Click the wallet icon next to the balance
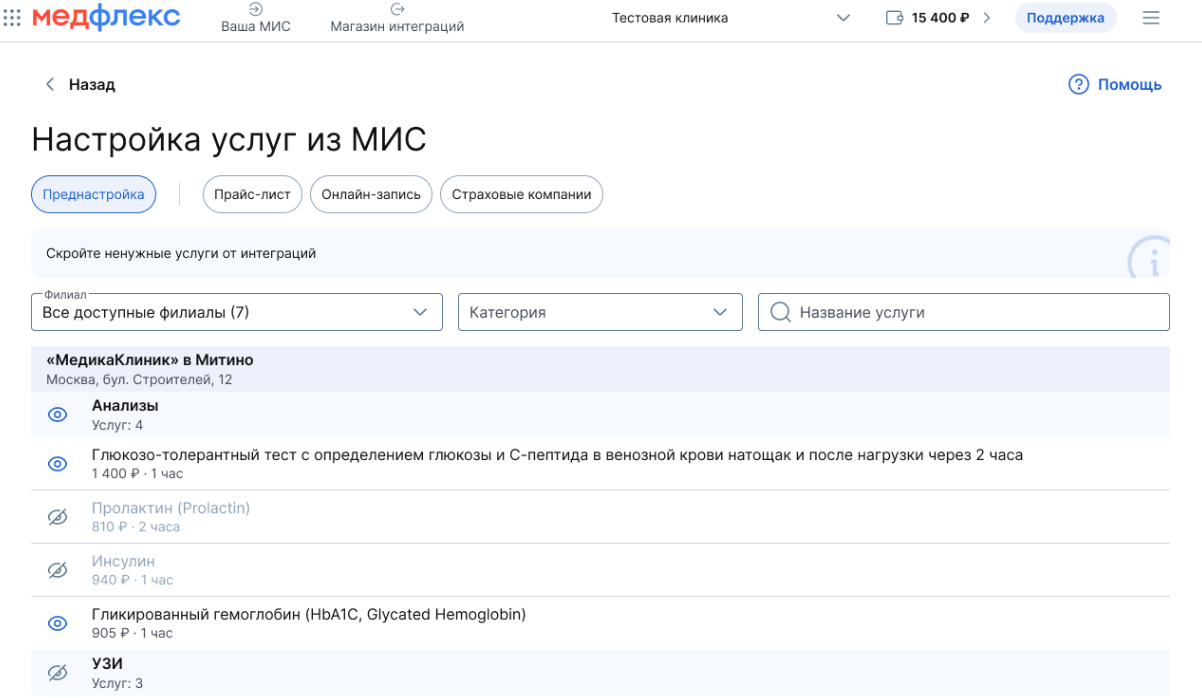 tap(895, 18)
